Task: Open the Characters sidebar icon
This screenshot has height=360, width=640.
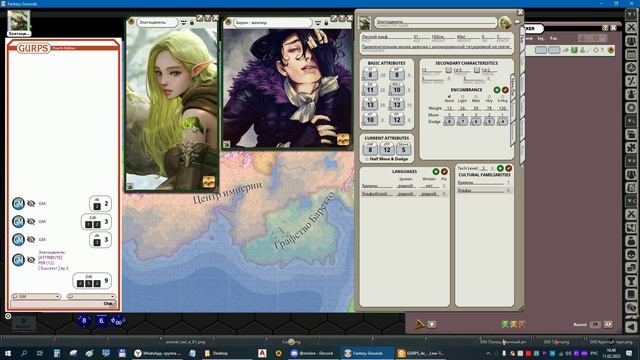Action: tap(631, 41)
